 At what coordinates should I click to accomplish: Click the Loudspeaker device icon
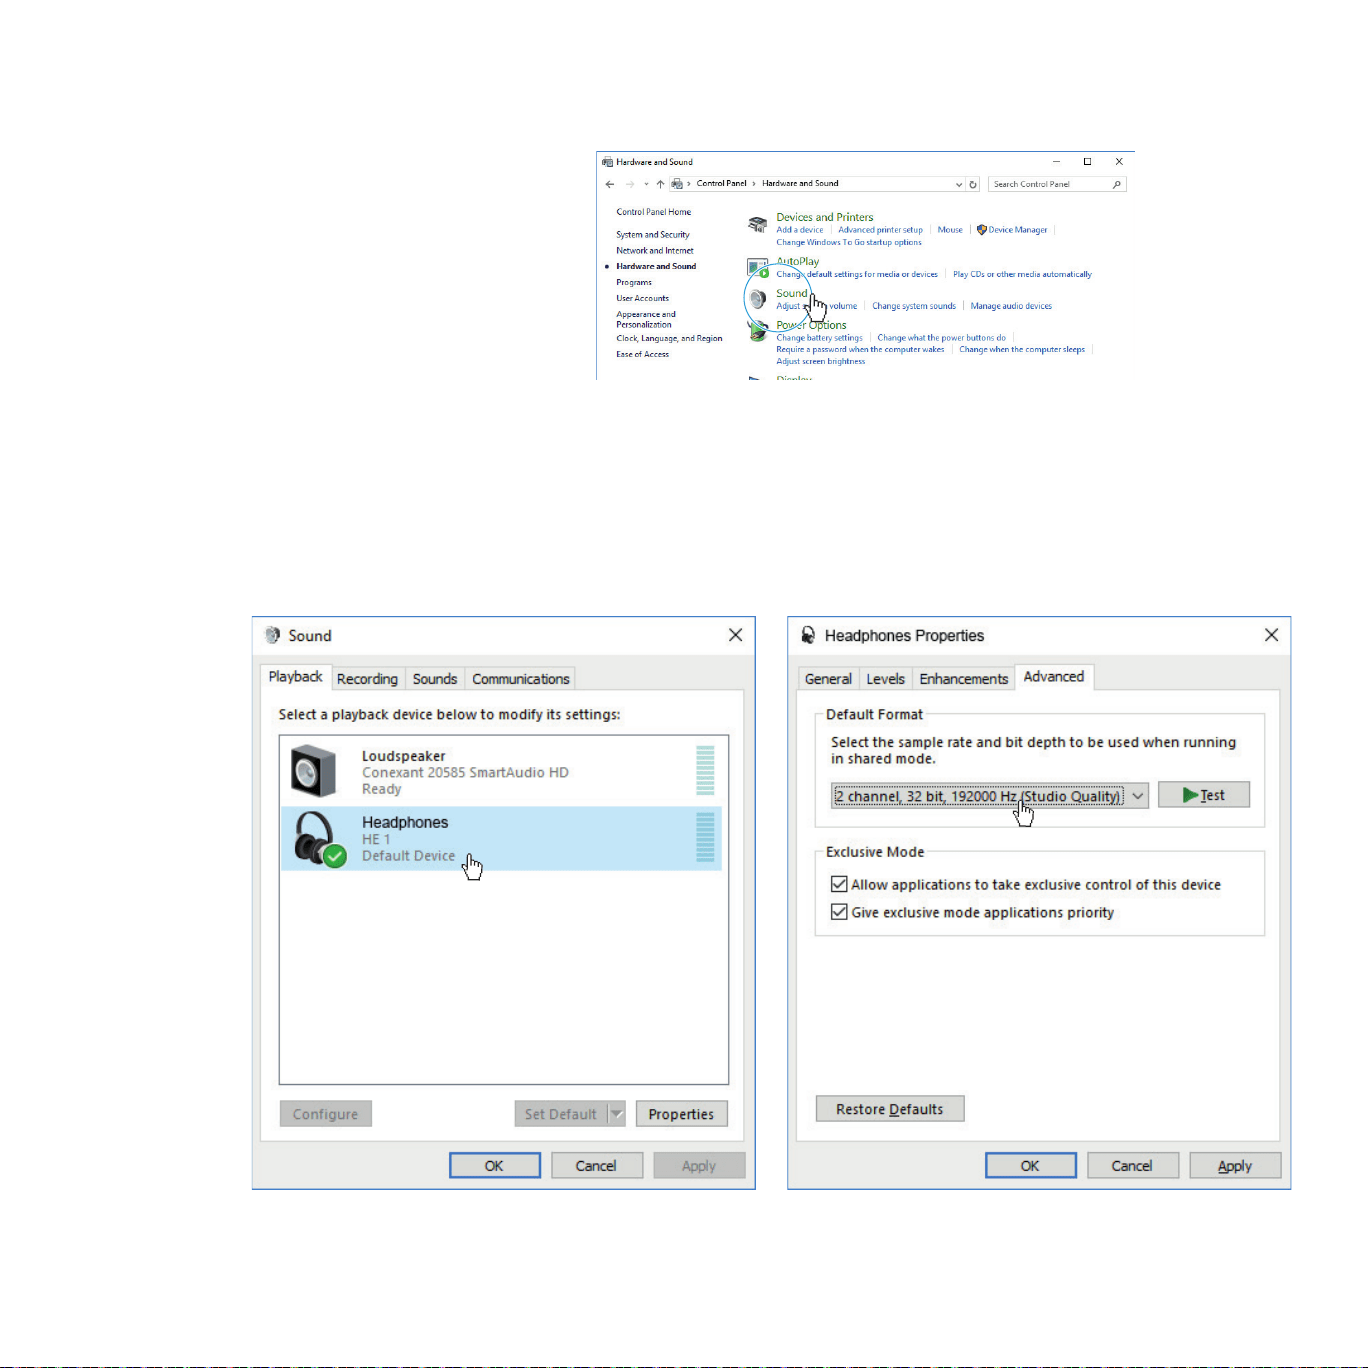tap(314, 771)
